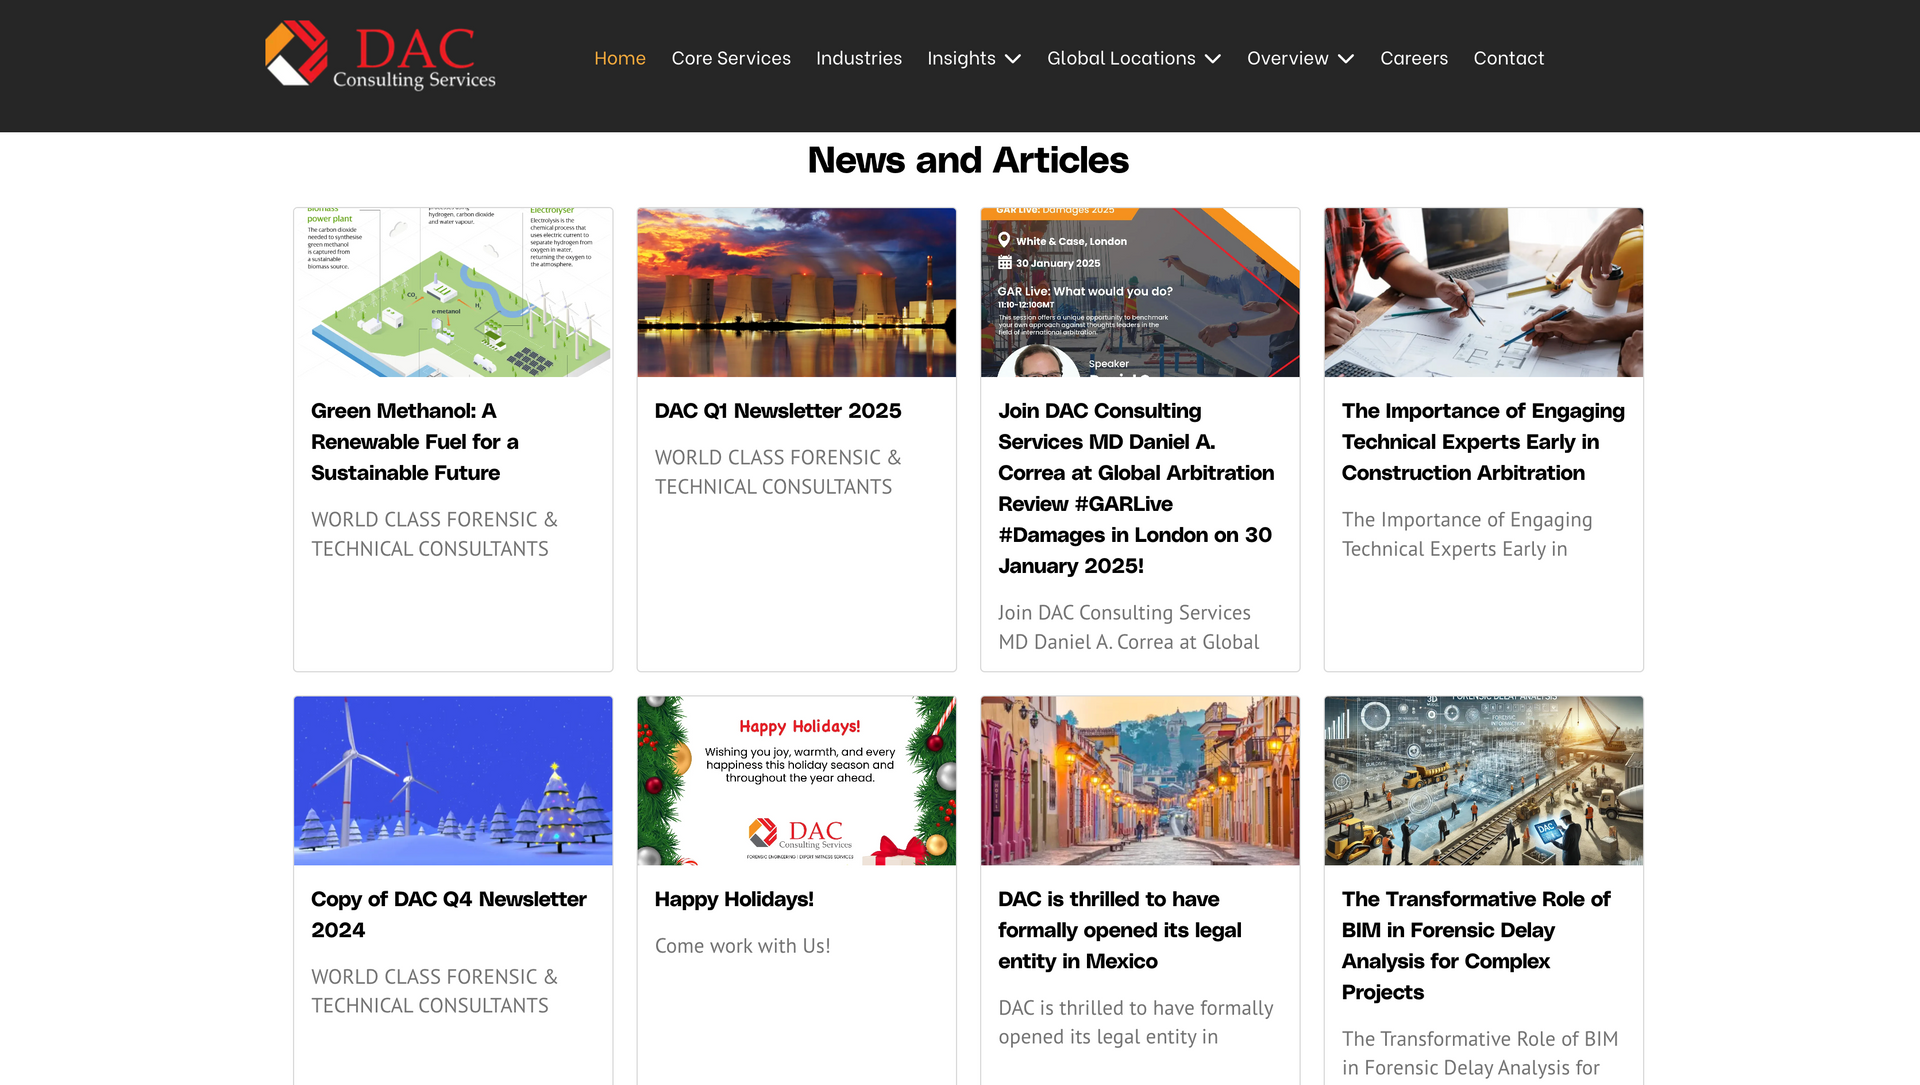Open the wind turbine winter thumbnail
The height and width of the screenshot is (1085, 1920).
click(452, 780)
